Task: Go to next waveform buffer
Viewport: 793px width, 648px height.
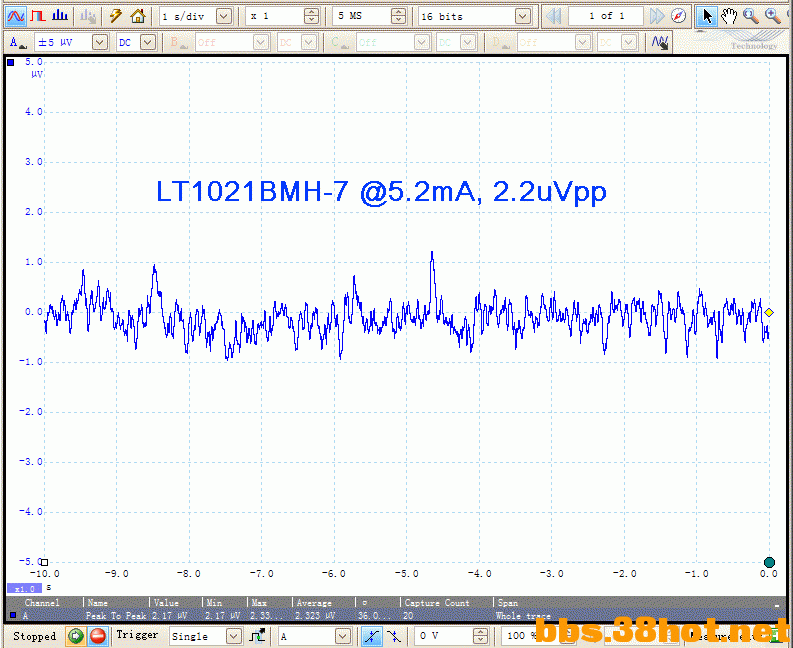Action: [656, 17]
